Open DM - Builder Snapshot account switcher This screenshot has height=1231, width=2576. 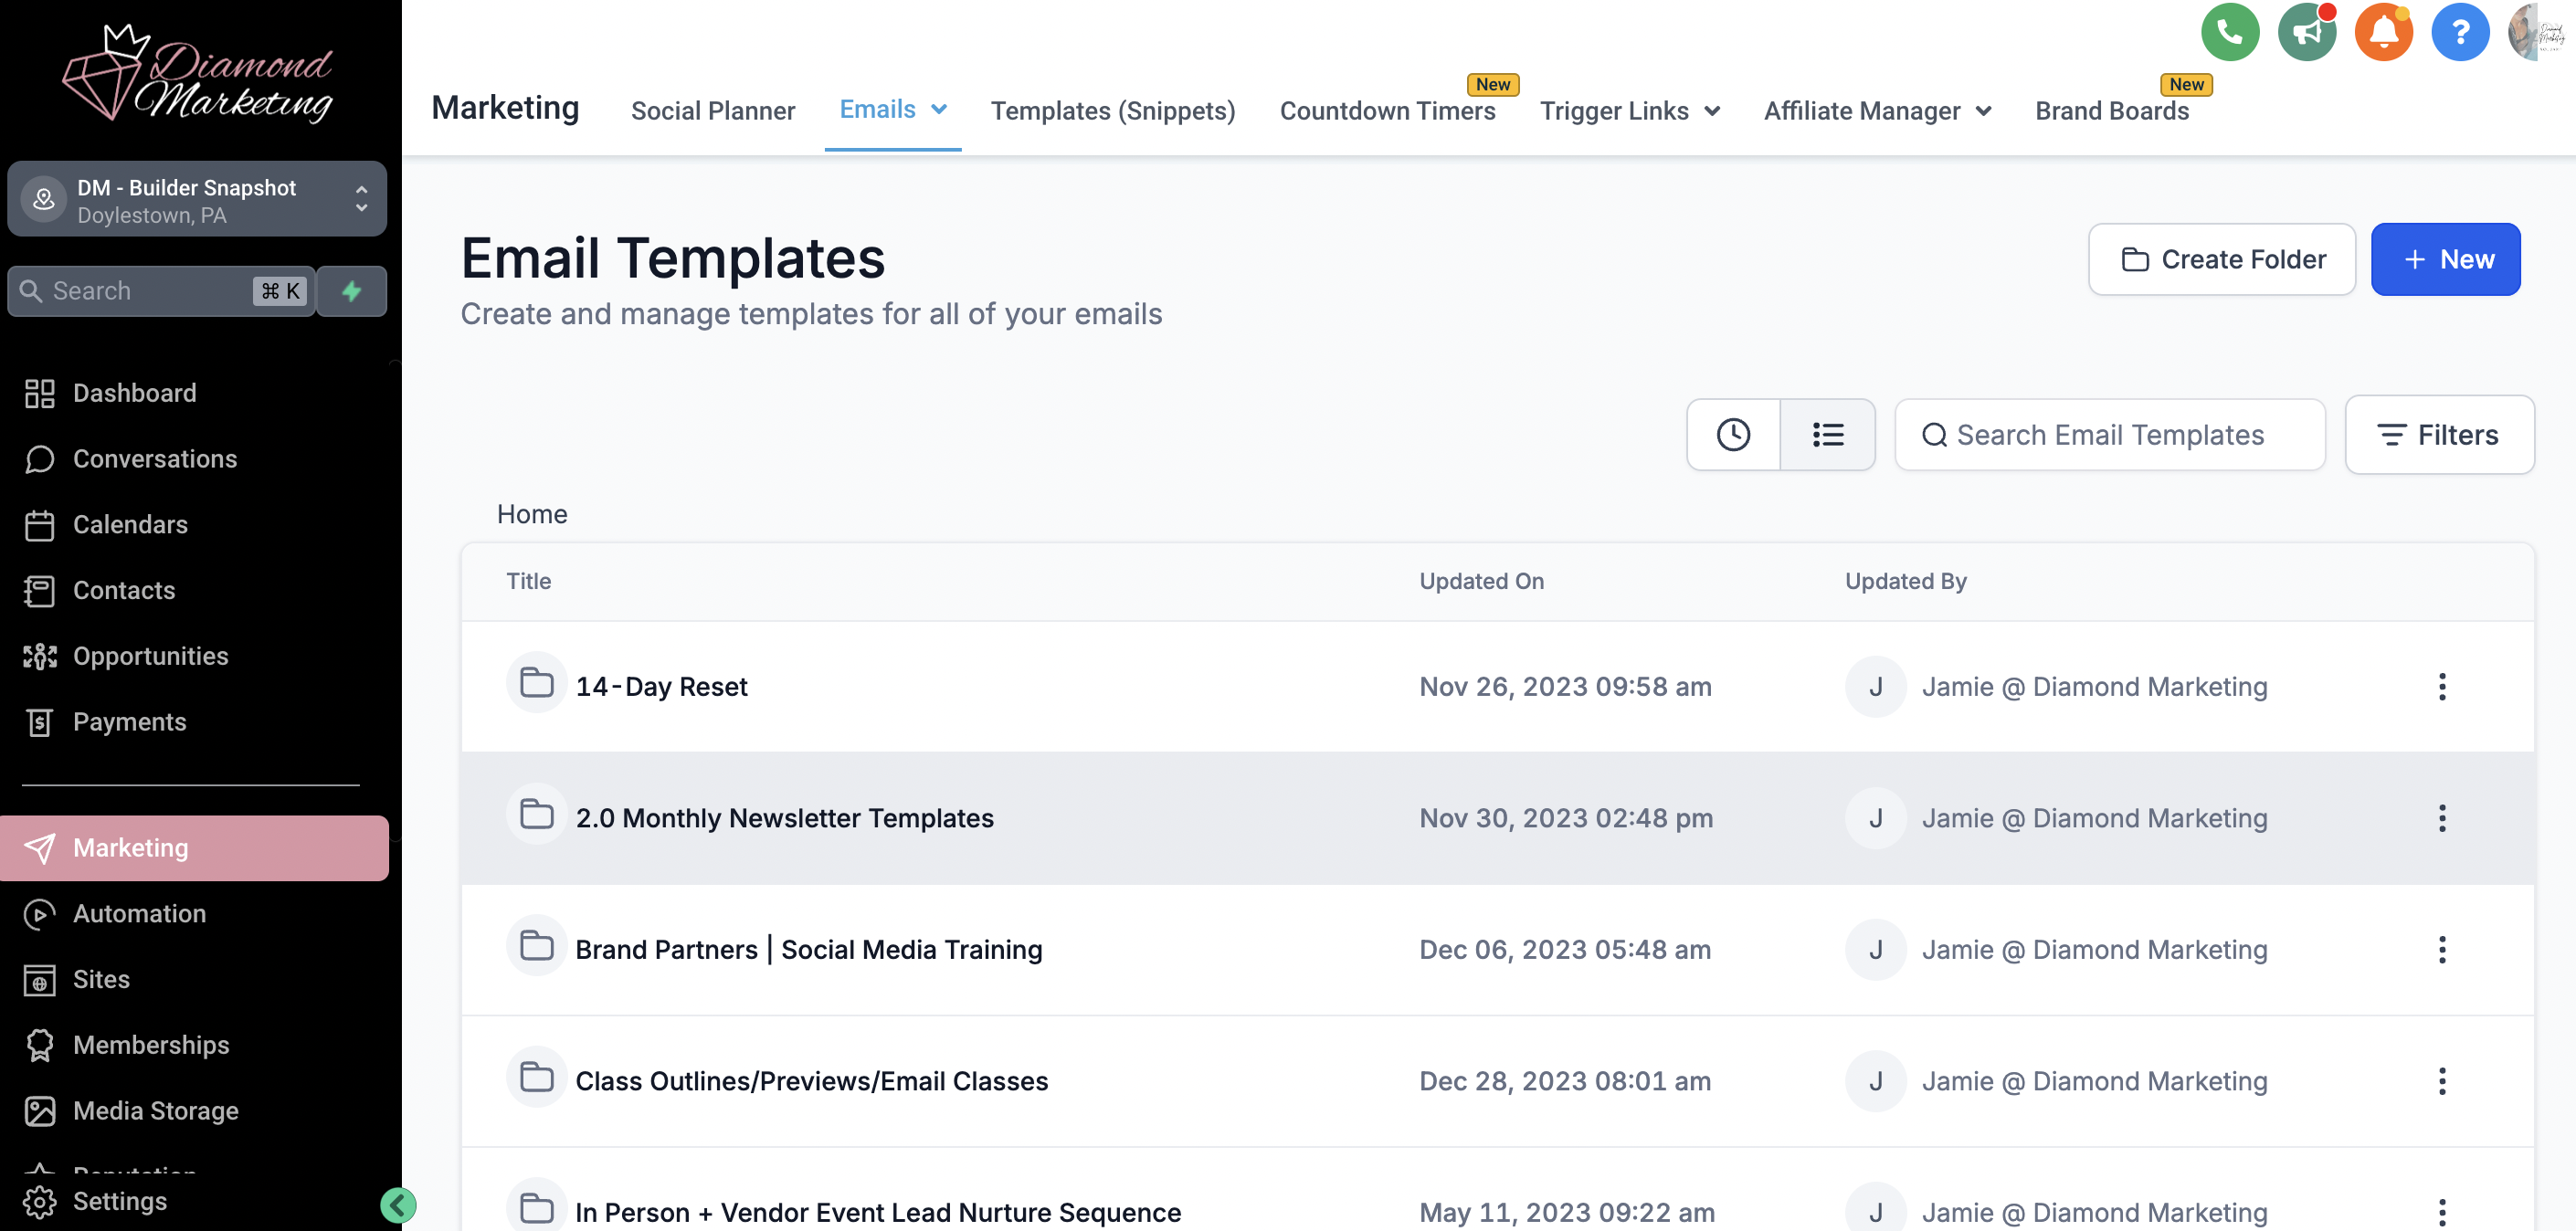coord(197,200)
